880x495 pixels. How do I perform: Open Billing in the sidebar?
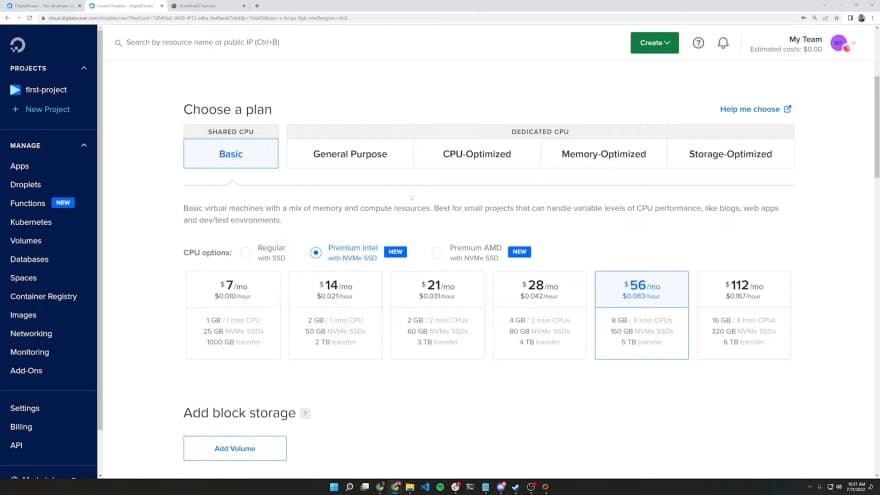[21, 427]
